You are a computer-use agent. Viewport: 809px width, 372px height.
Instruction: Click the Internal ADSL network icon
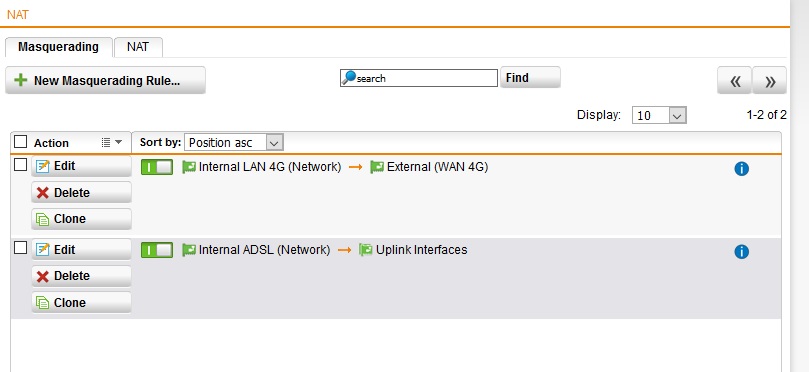tap(189, 250)
